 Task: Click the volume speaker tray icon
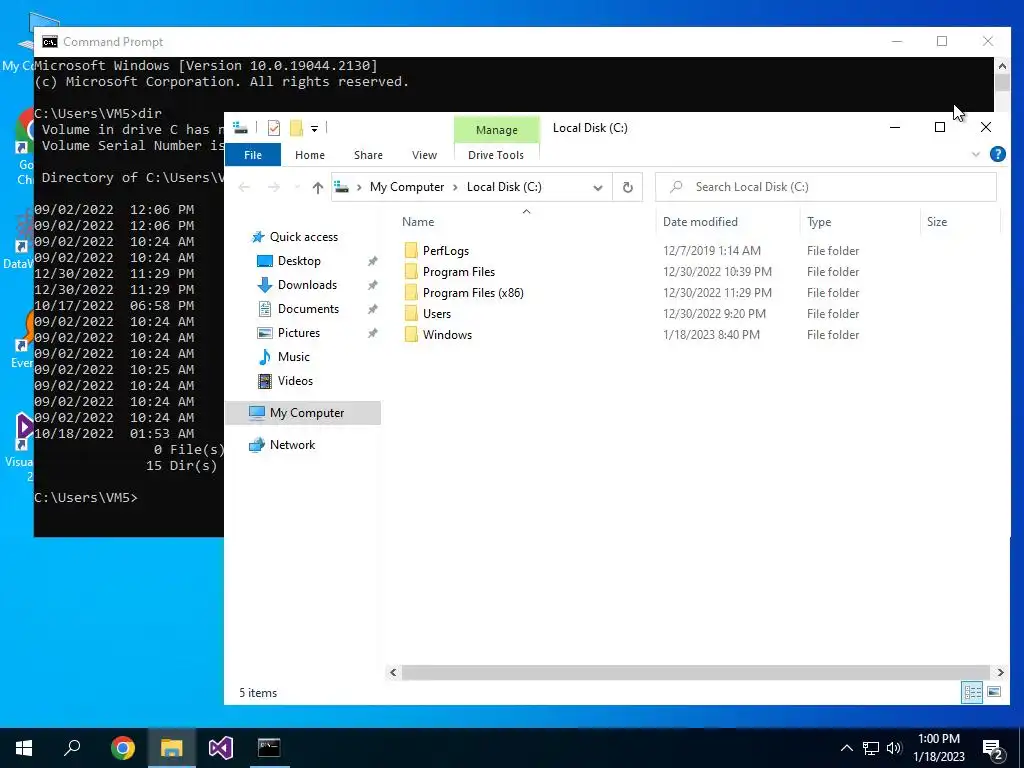pos(894,748)
